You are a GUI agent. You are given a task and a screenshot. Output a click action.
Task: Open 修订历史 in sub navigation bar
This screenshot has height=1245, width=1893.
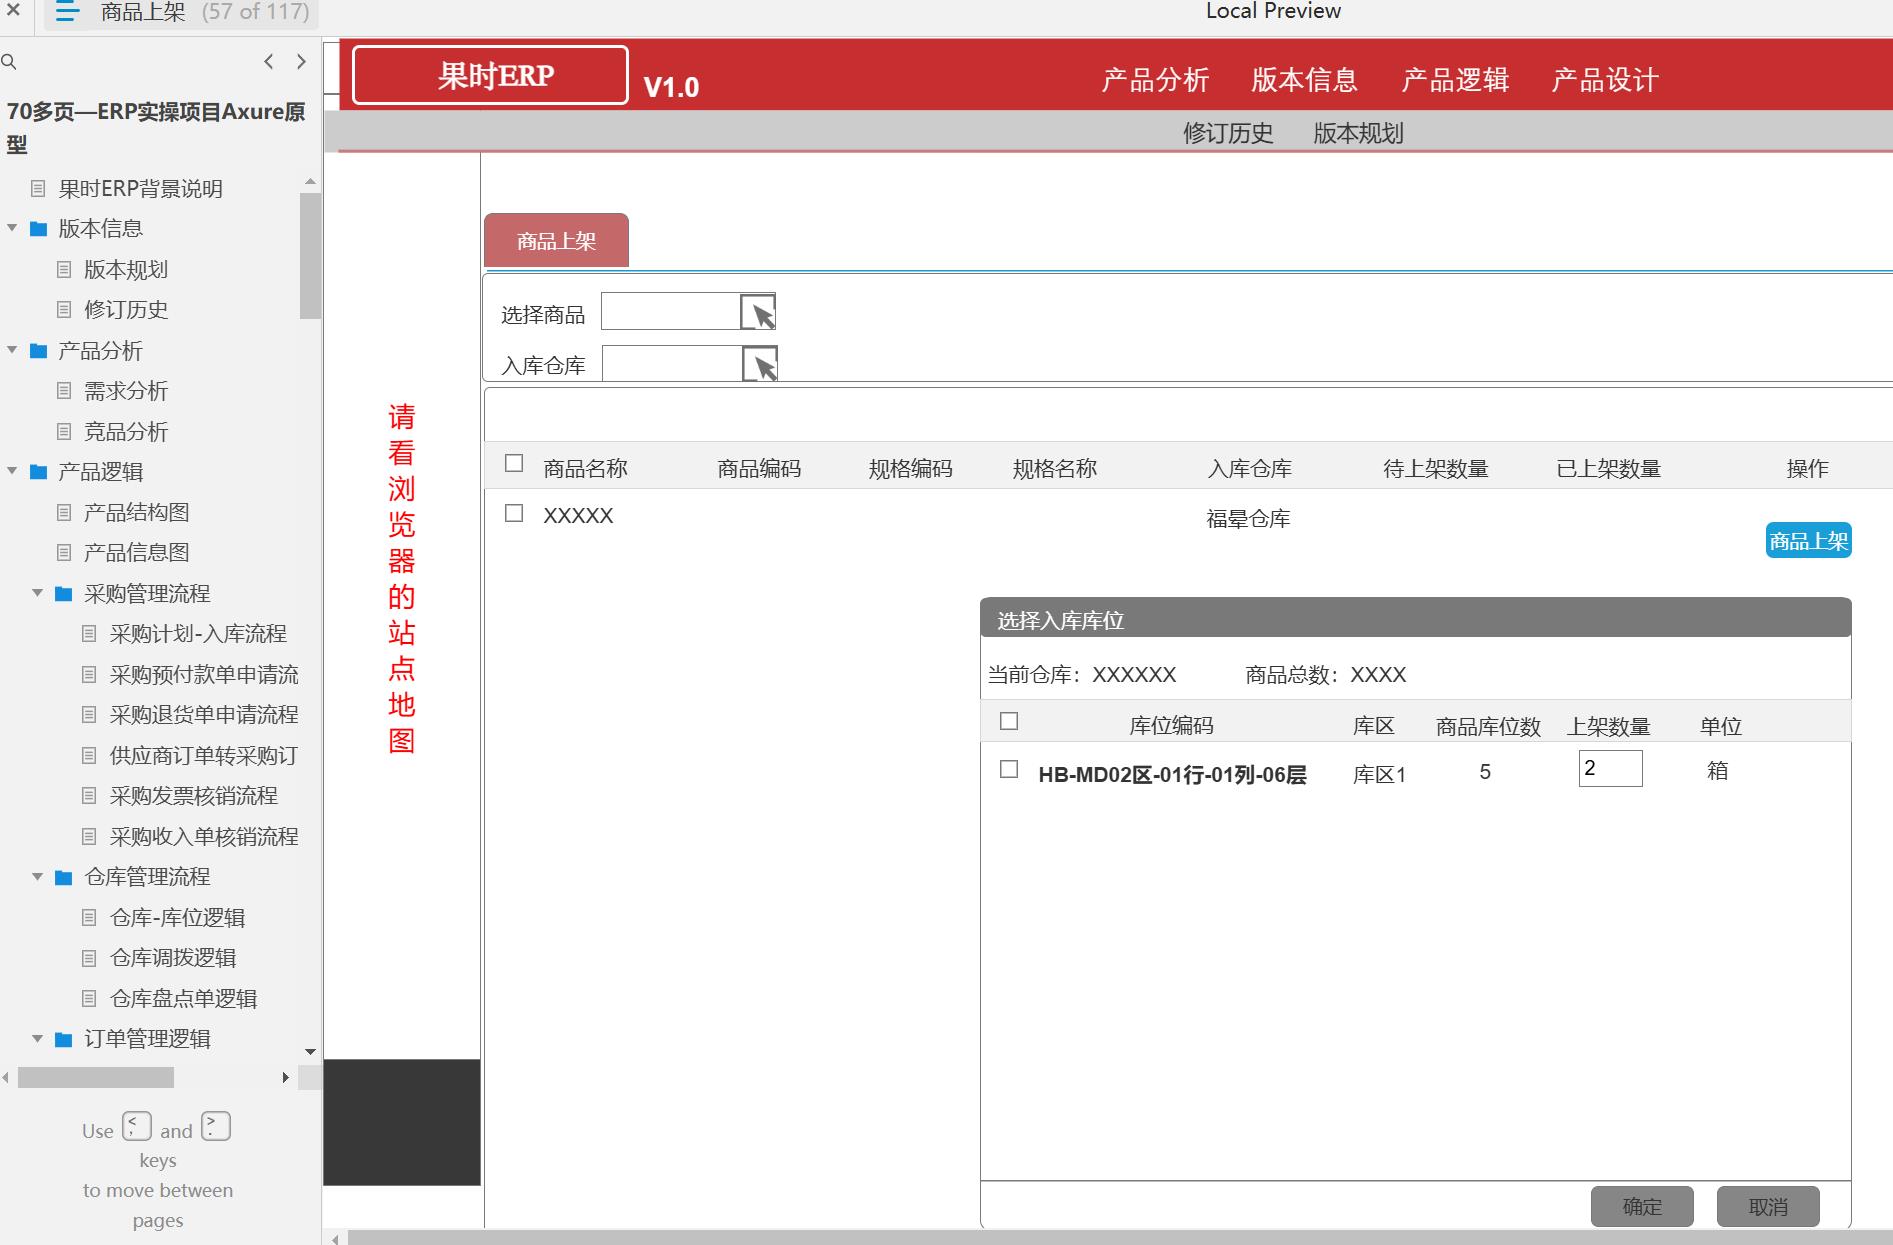1228,133
